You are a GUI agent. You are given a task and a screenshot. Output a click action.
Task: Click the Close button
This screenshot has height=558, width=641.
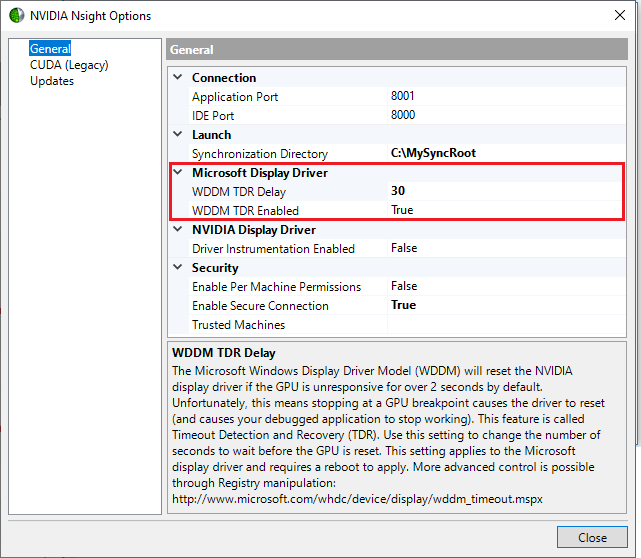point(592,537)
